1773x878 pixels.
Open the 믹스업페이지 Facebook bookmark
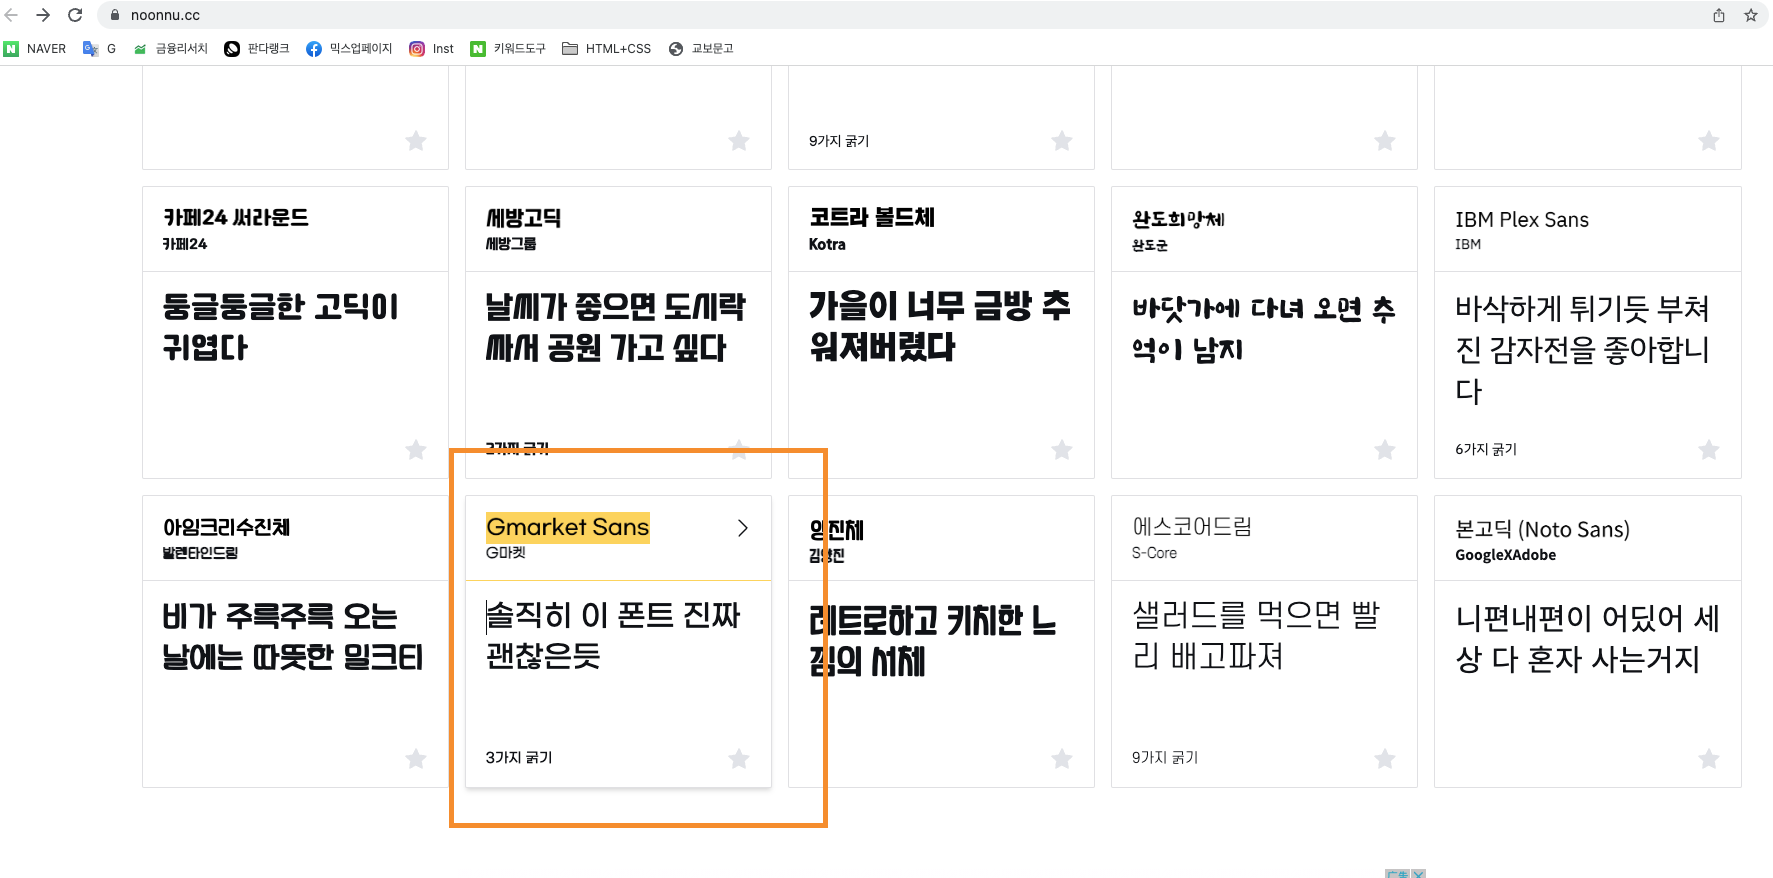click(x=349, y=48)
